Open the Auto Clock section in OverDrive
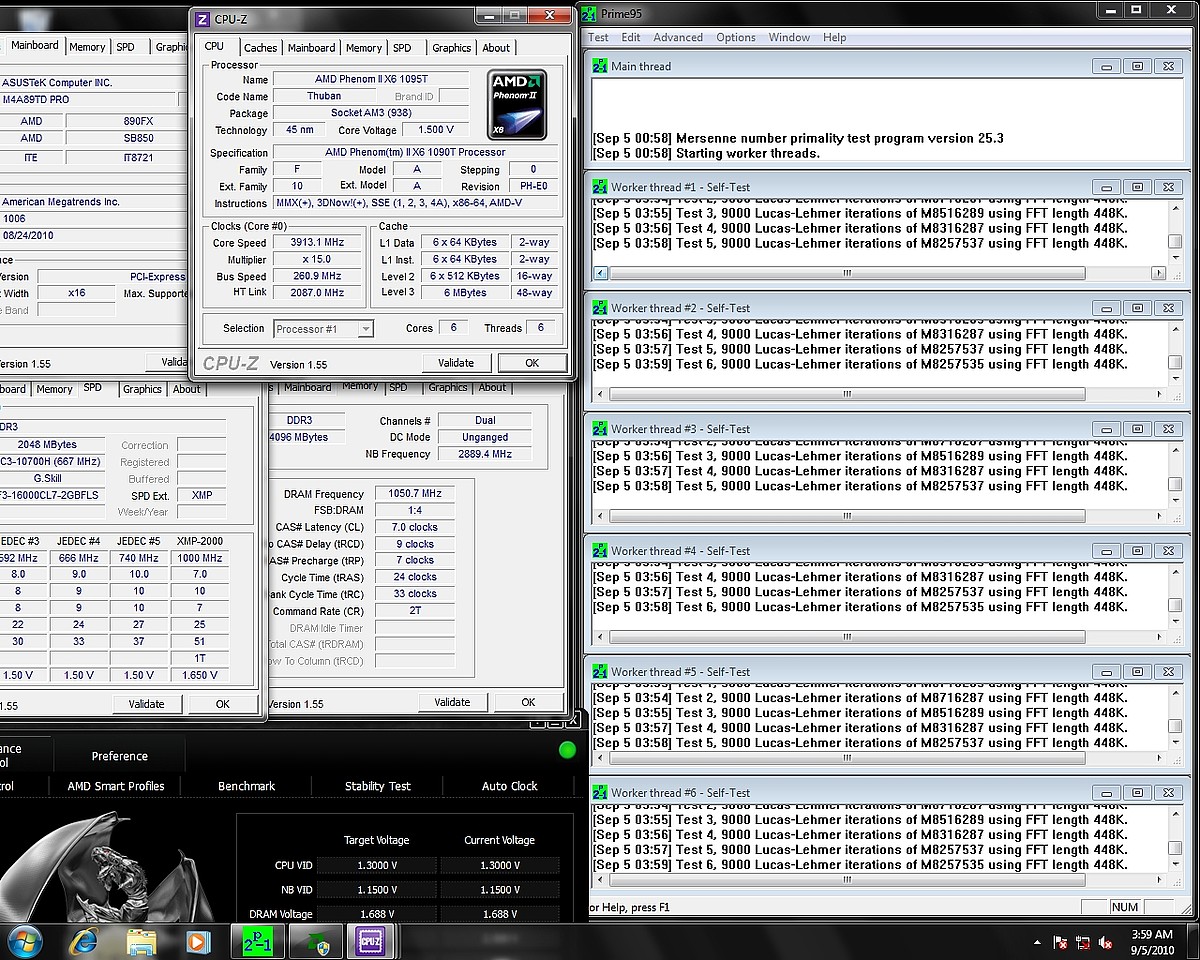This screenshot has width=1200, height=960. (x=509, y=786)
